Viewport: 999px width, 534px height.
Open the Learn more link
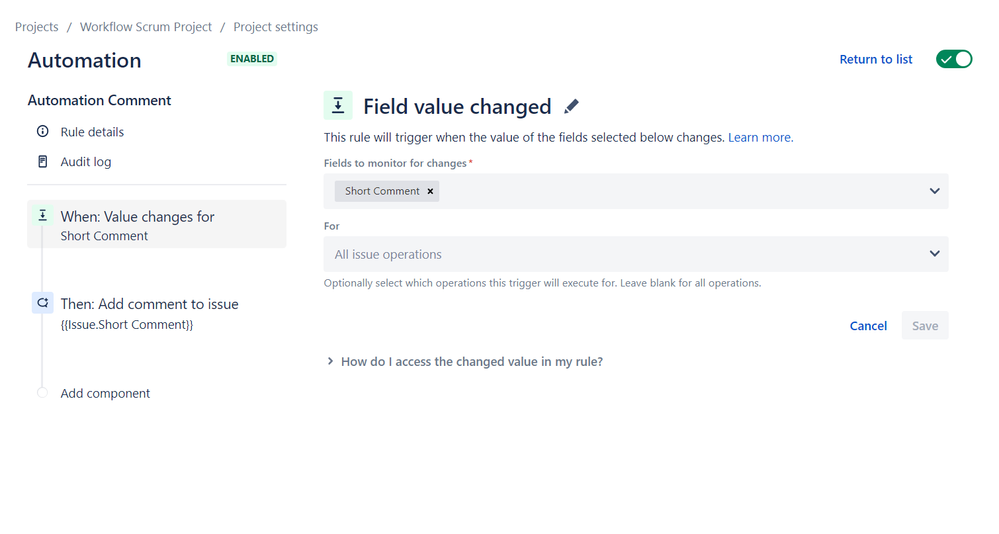coord(760,138)
